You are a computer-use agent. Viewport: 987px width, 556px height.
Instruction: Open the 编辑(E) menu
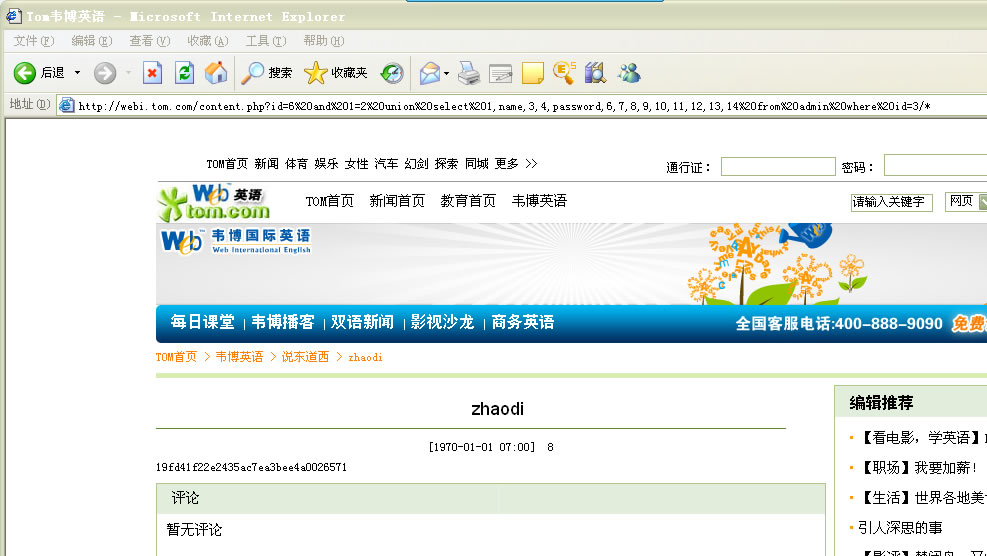click(92, 41)
